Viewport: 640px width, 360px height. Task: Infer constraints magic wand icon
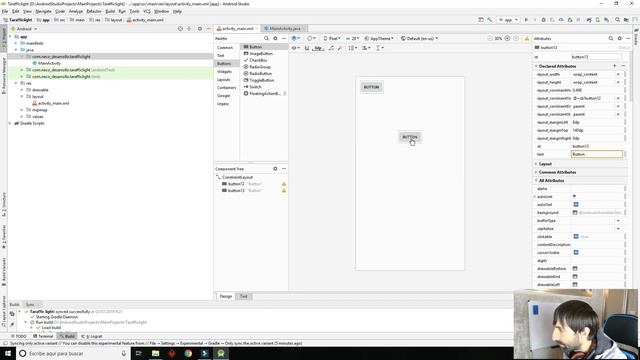click(340, 48)
